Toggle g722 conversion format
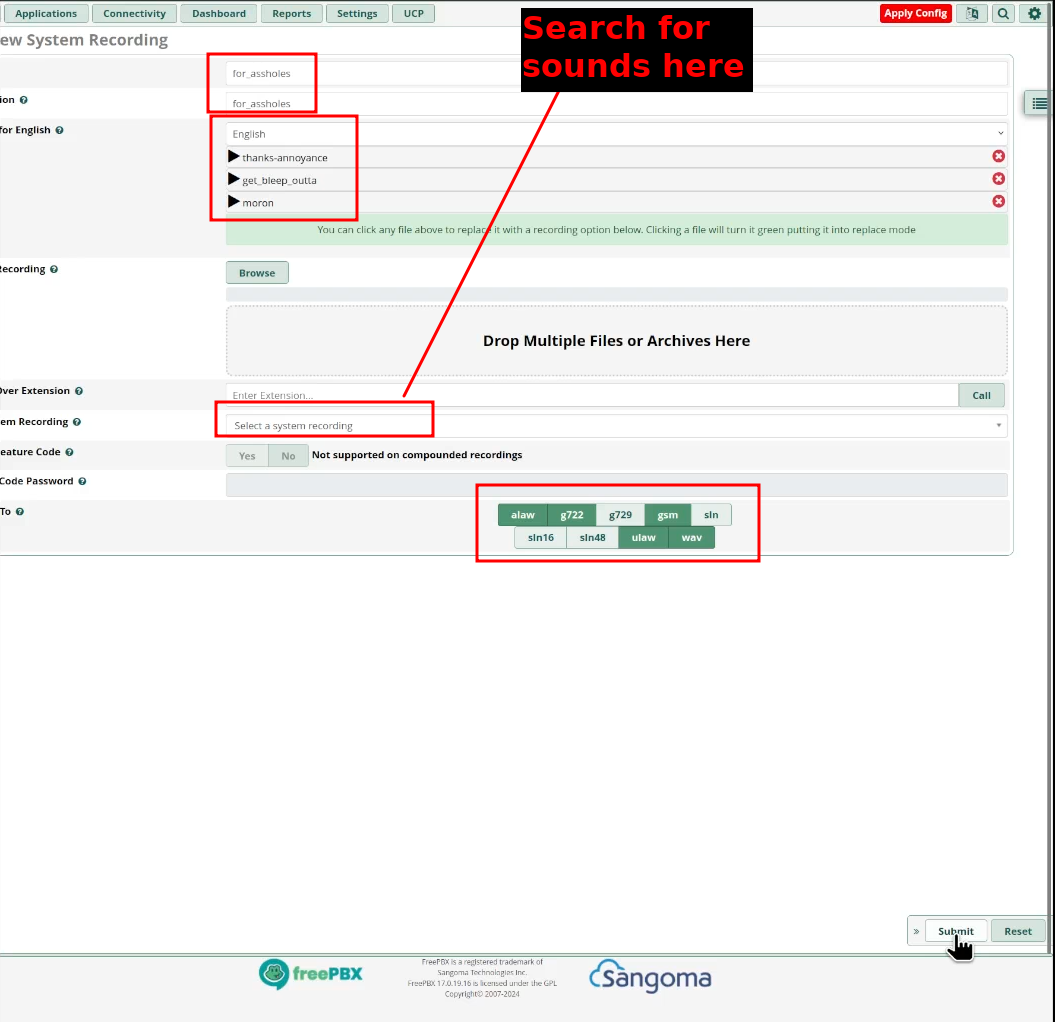This screenshot has height=1022, width=1055. (x=572, y=515)
